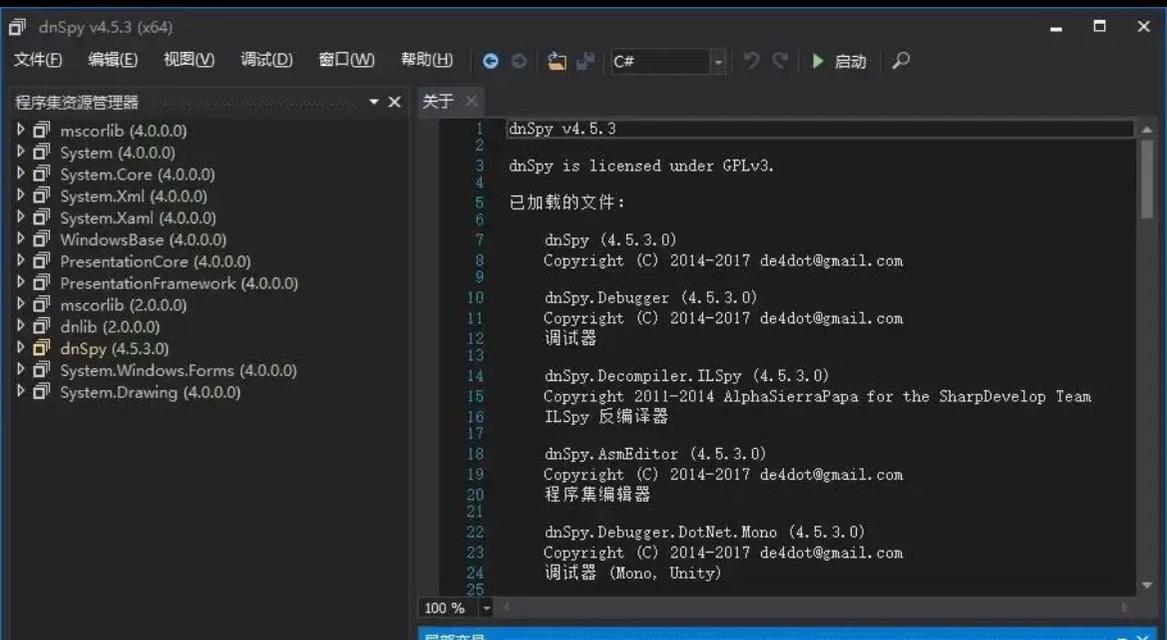1167x640 pixels.
Task: Click the AlphaSierraPapa copyright line
Action: point(817,397)
